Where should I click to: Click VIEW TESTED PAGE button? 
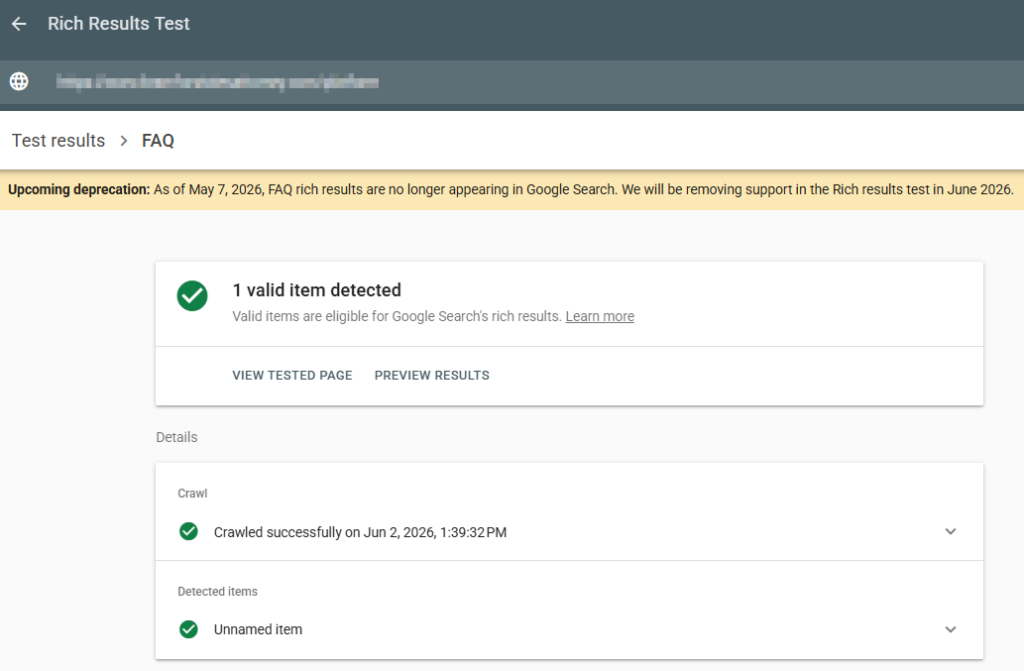(x=292, y=376)
